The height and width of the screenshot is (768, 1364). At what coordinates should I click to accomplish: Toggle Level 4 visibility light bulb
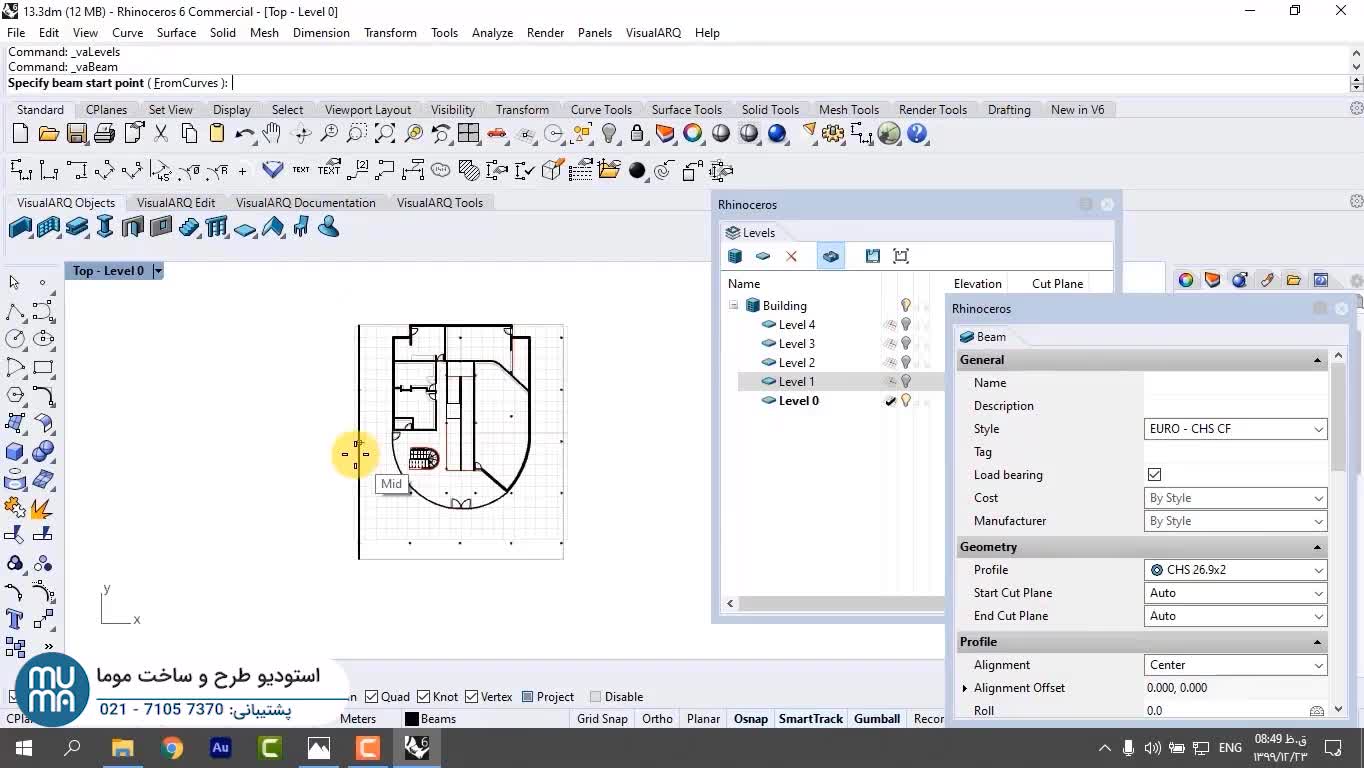906,325
